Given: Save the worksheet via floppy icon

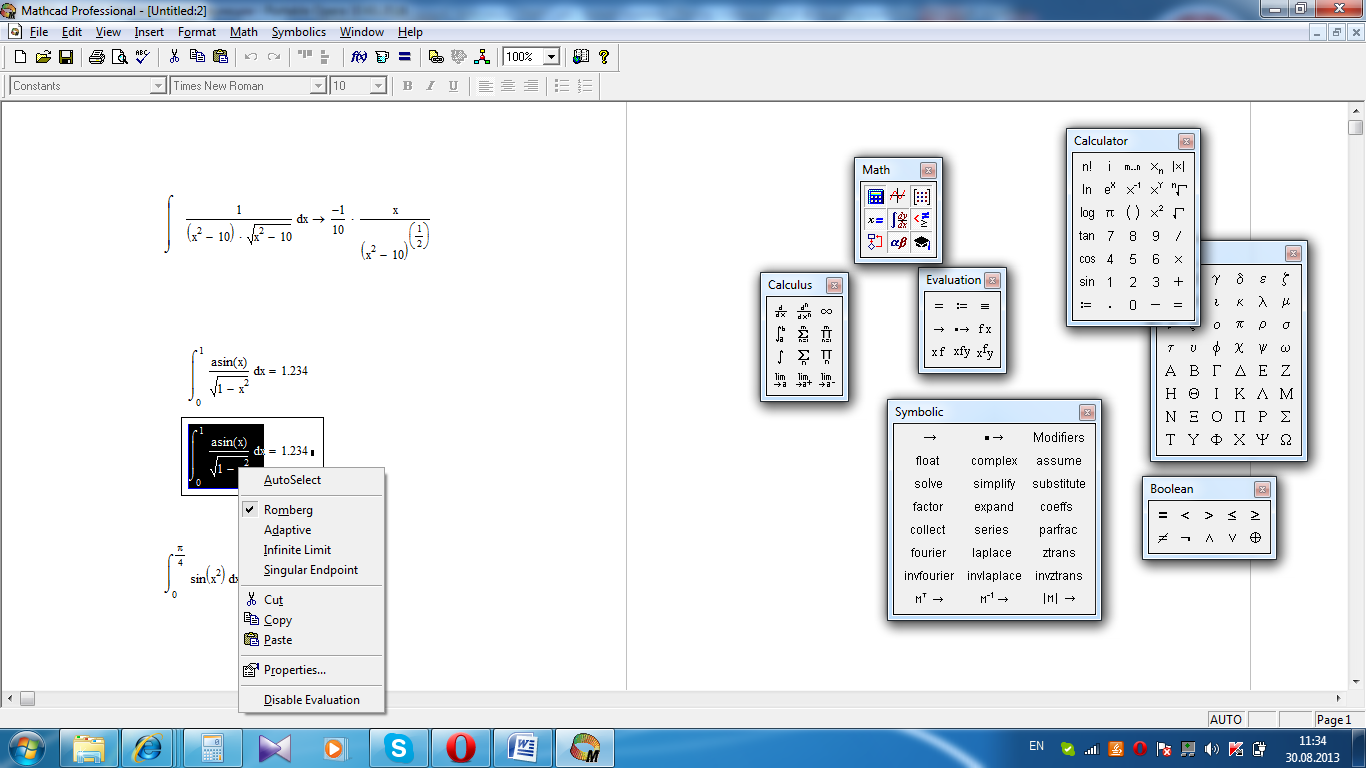Looking at the screenshot, I should tap(66, 57).
